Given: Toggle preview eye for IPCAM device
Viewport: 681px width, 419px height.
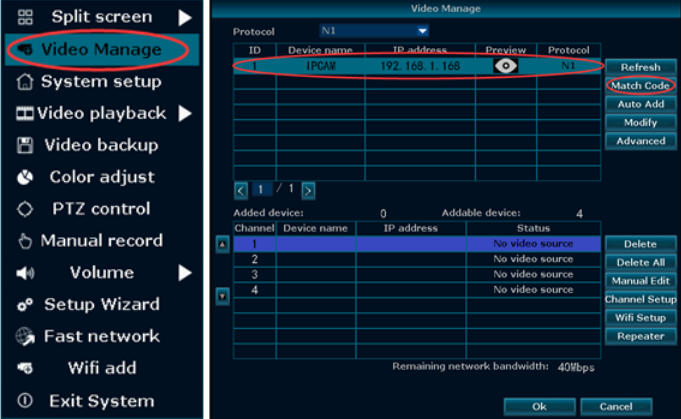Looking at the screenshot, I should [x=506, y=66].
